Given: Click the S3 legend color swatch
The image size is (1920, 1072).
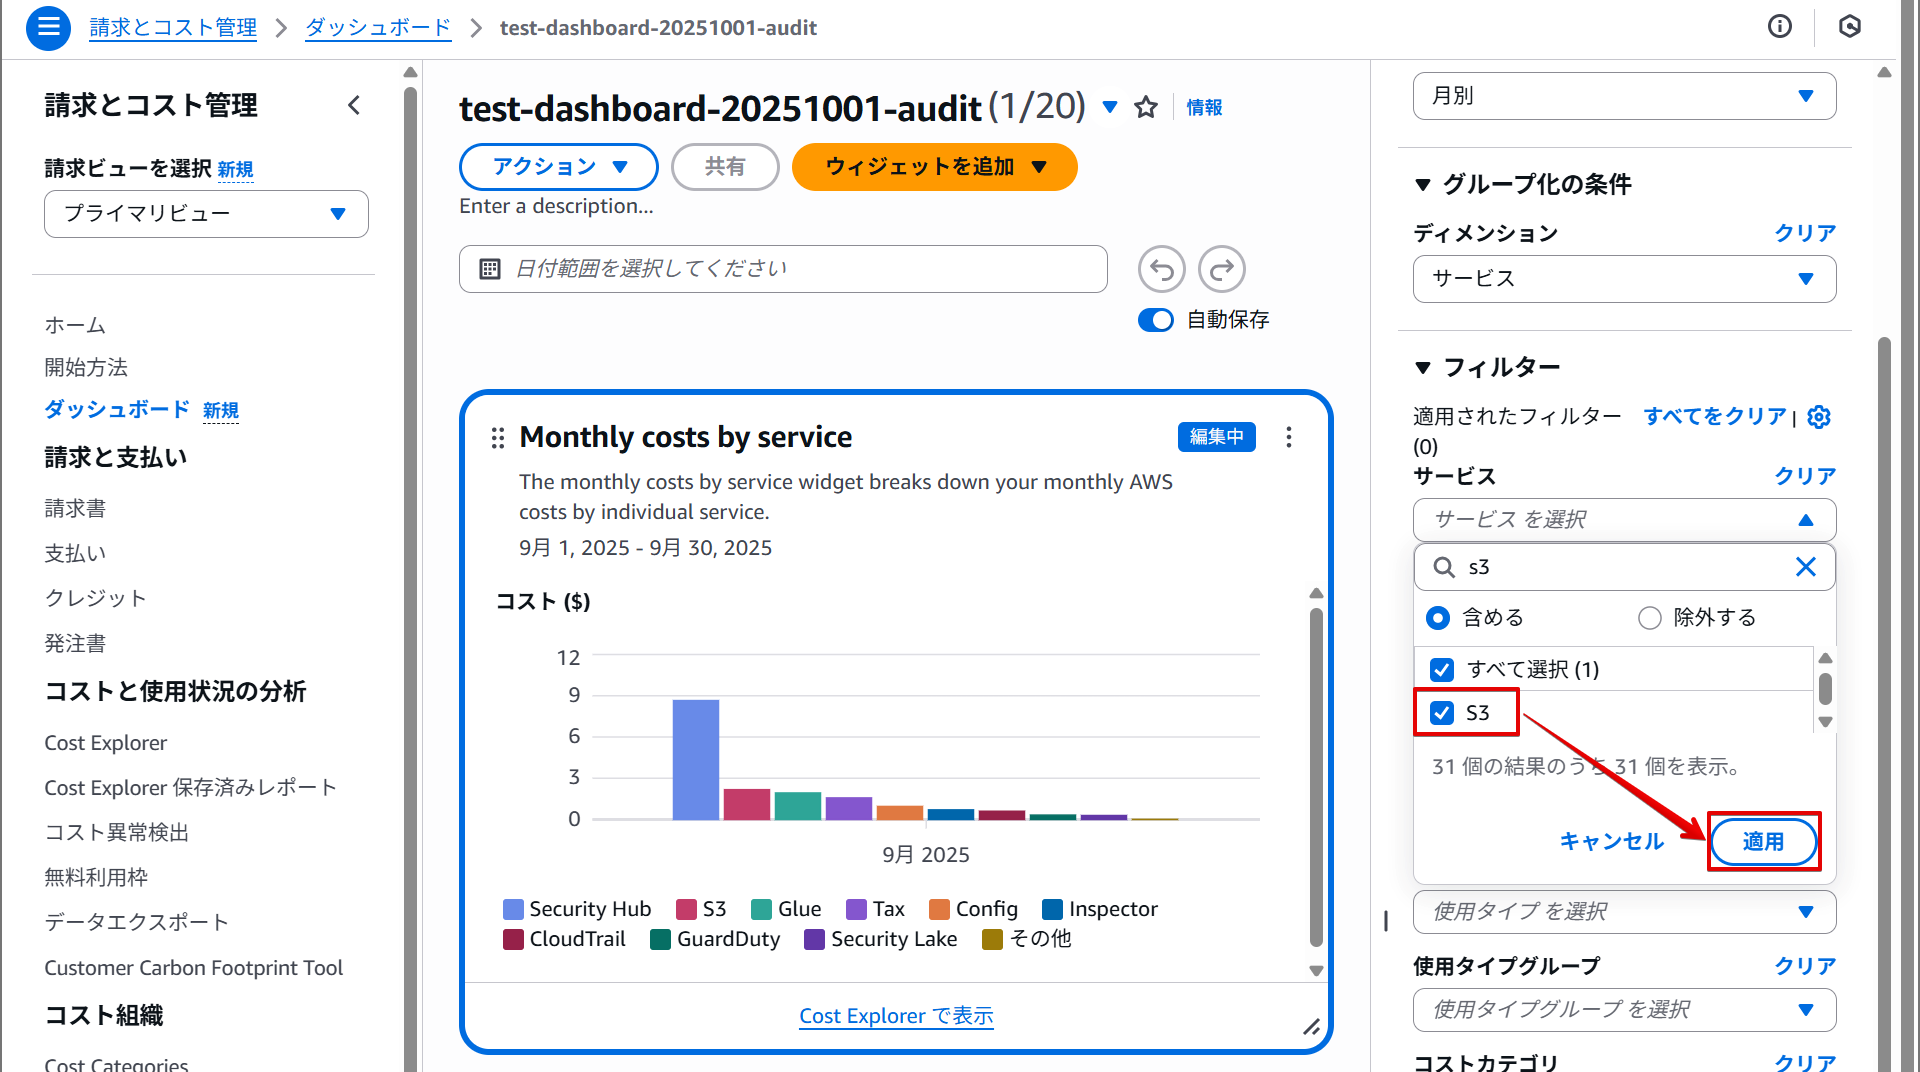Looking at the screenshot, I should (x=687, y=909).
